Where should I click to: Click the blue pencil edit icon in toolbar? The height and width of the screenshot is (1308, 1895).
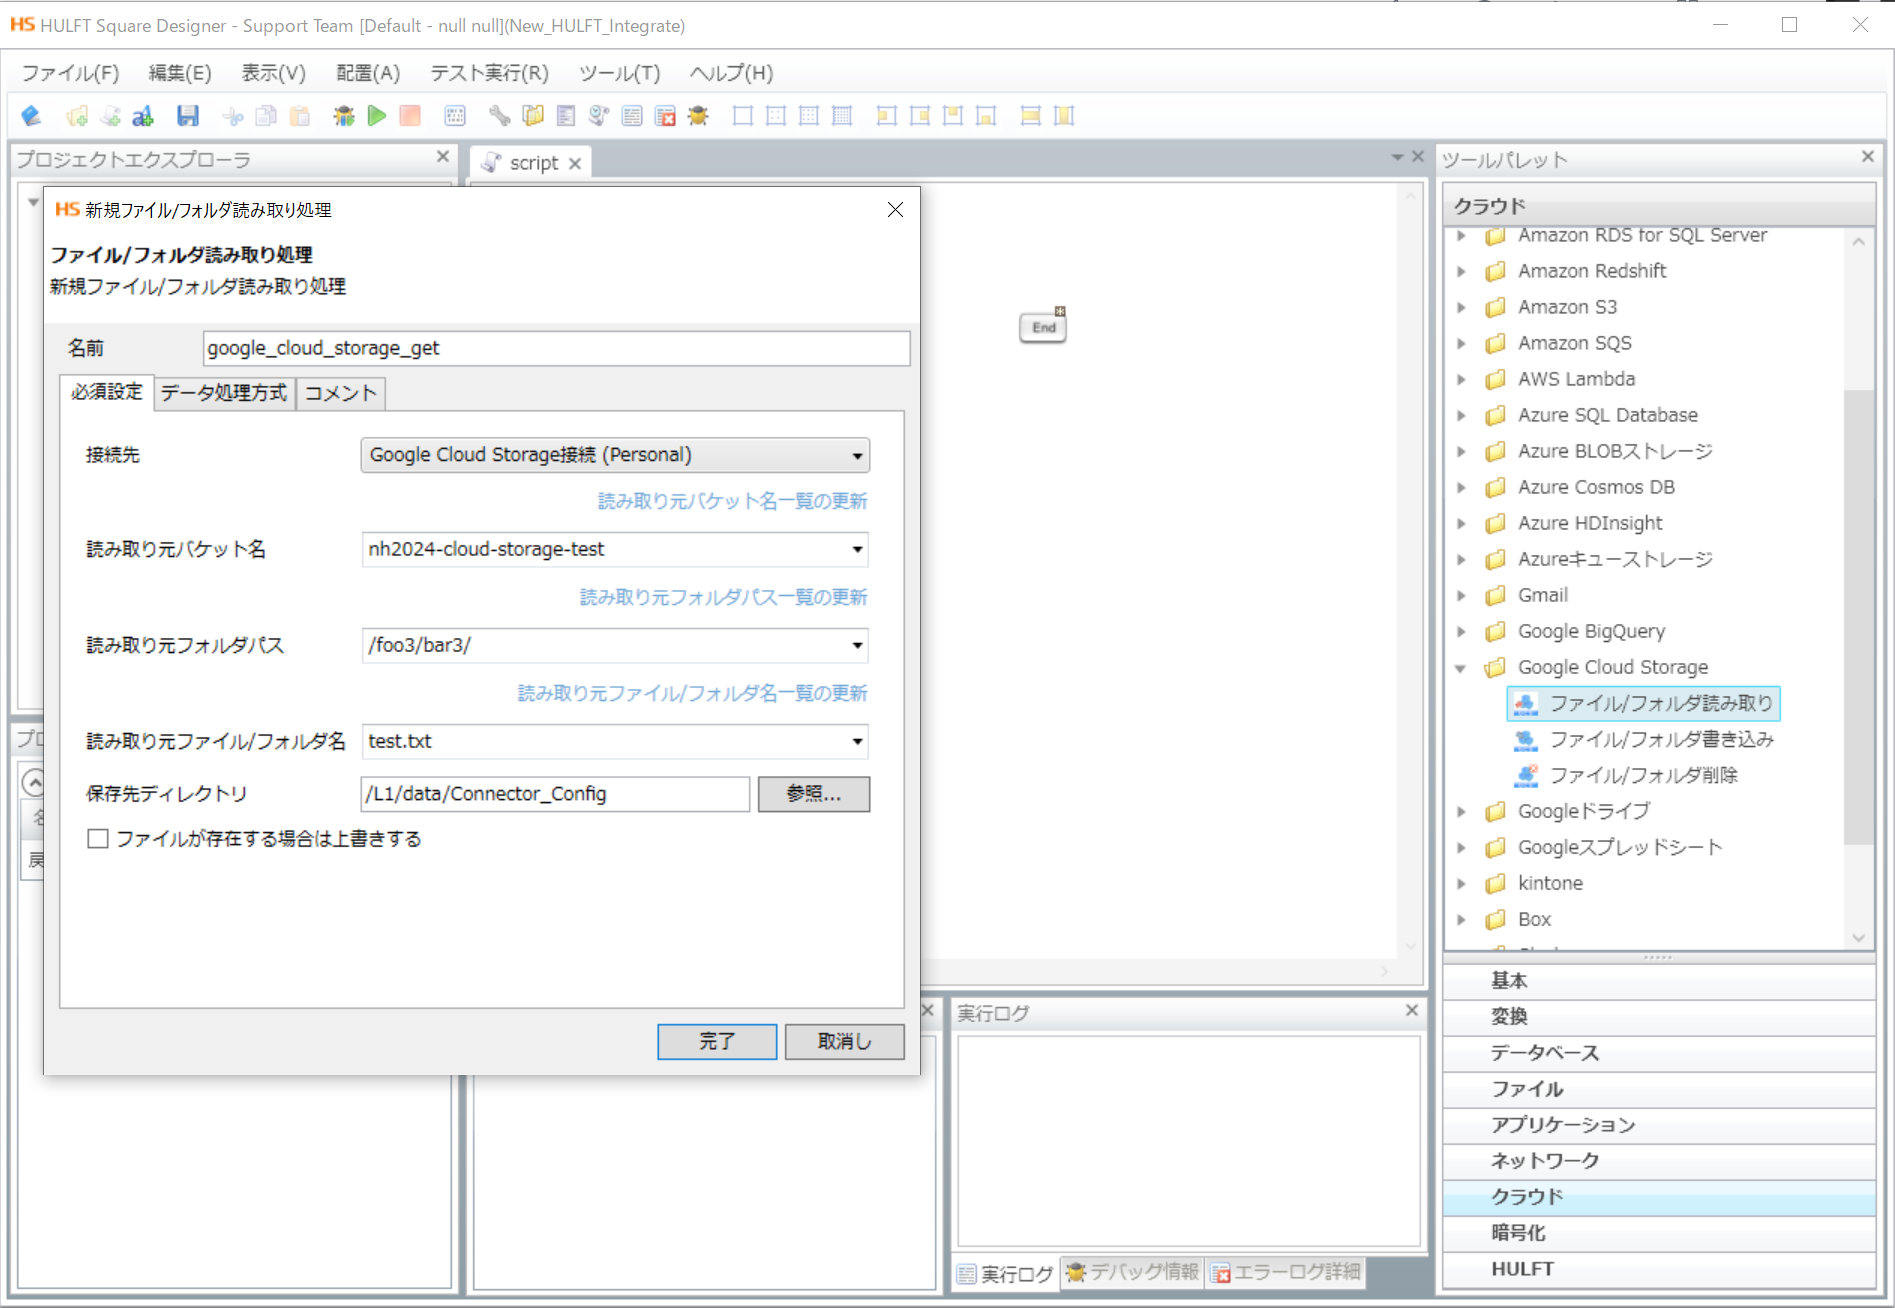tap(31, 116)
